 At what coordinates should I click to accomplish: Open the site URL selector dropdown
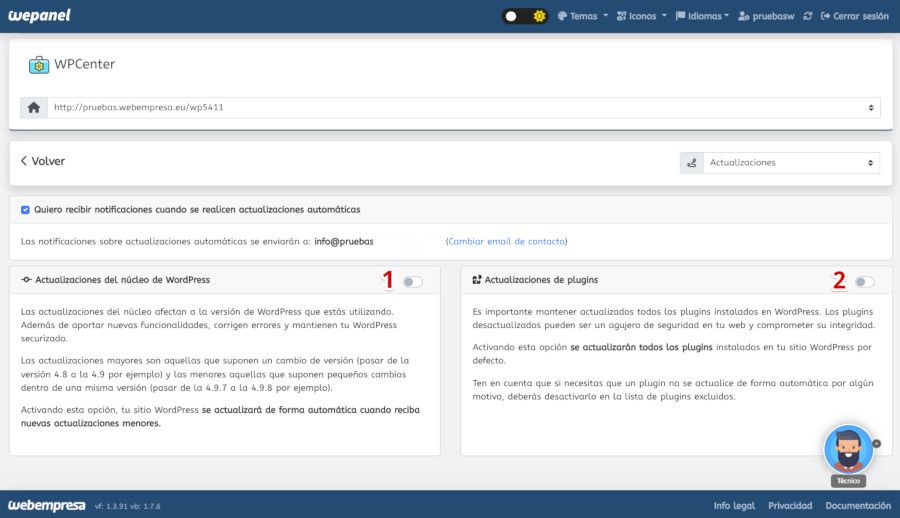[x=464, y=107]
